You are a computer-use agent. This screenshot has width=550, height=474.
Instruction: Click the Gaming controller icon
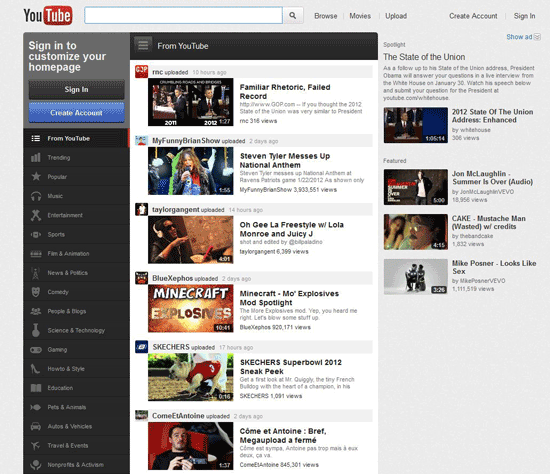[x=36, y=349]
